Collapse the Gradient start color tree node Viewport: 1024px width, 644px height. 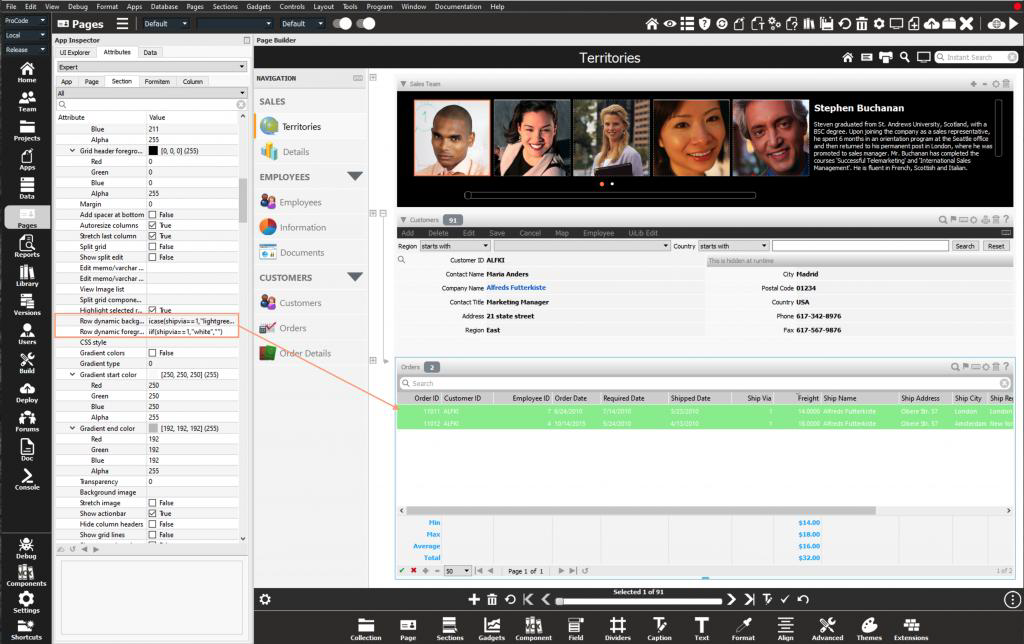73,374
